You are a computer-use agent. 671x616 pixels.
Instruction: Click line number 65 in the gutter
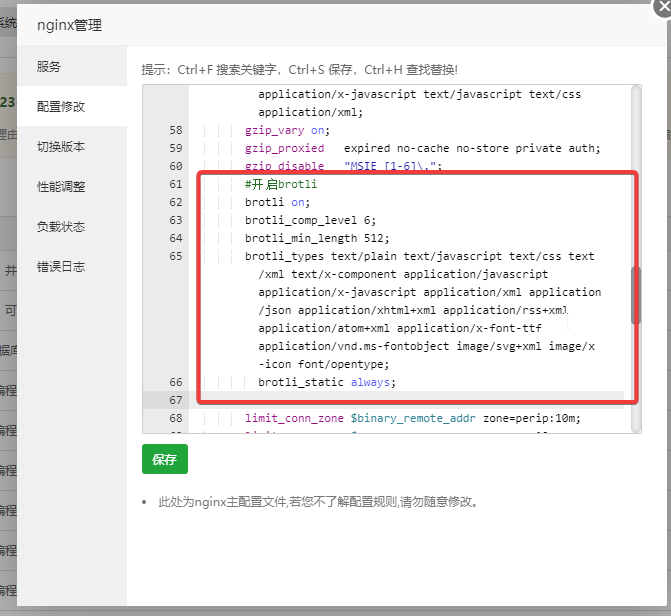pos(175,256)
